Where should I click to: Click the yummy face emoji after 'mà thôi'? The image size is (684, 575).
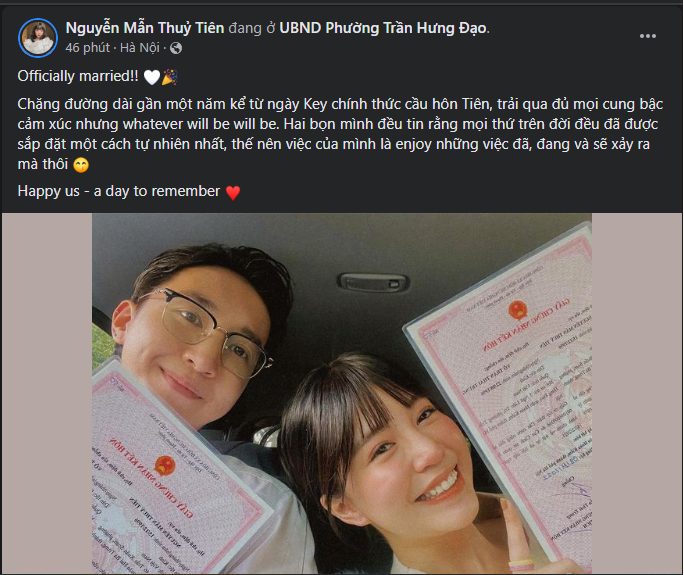(81, 165)
